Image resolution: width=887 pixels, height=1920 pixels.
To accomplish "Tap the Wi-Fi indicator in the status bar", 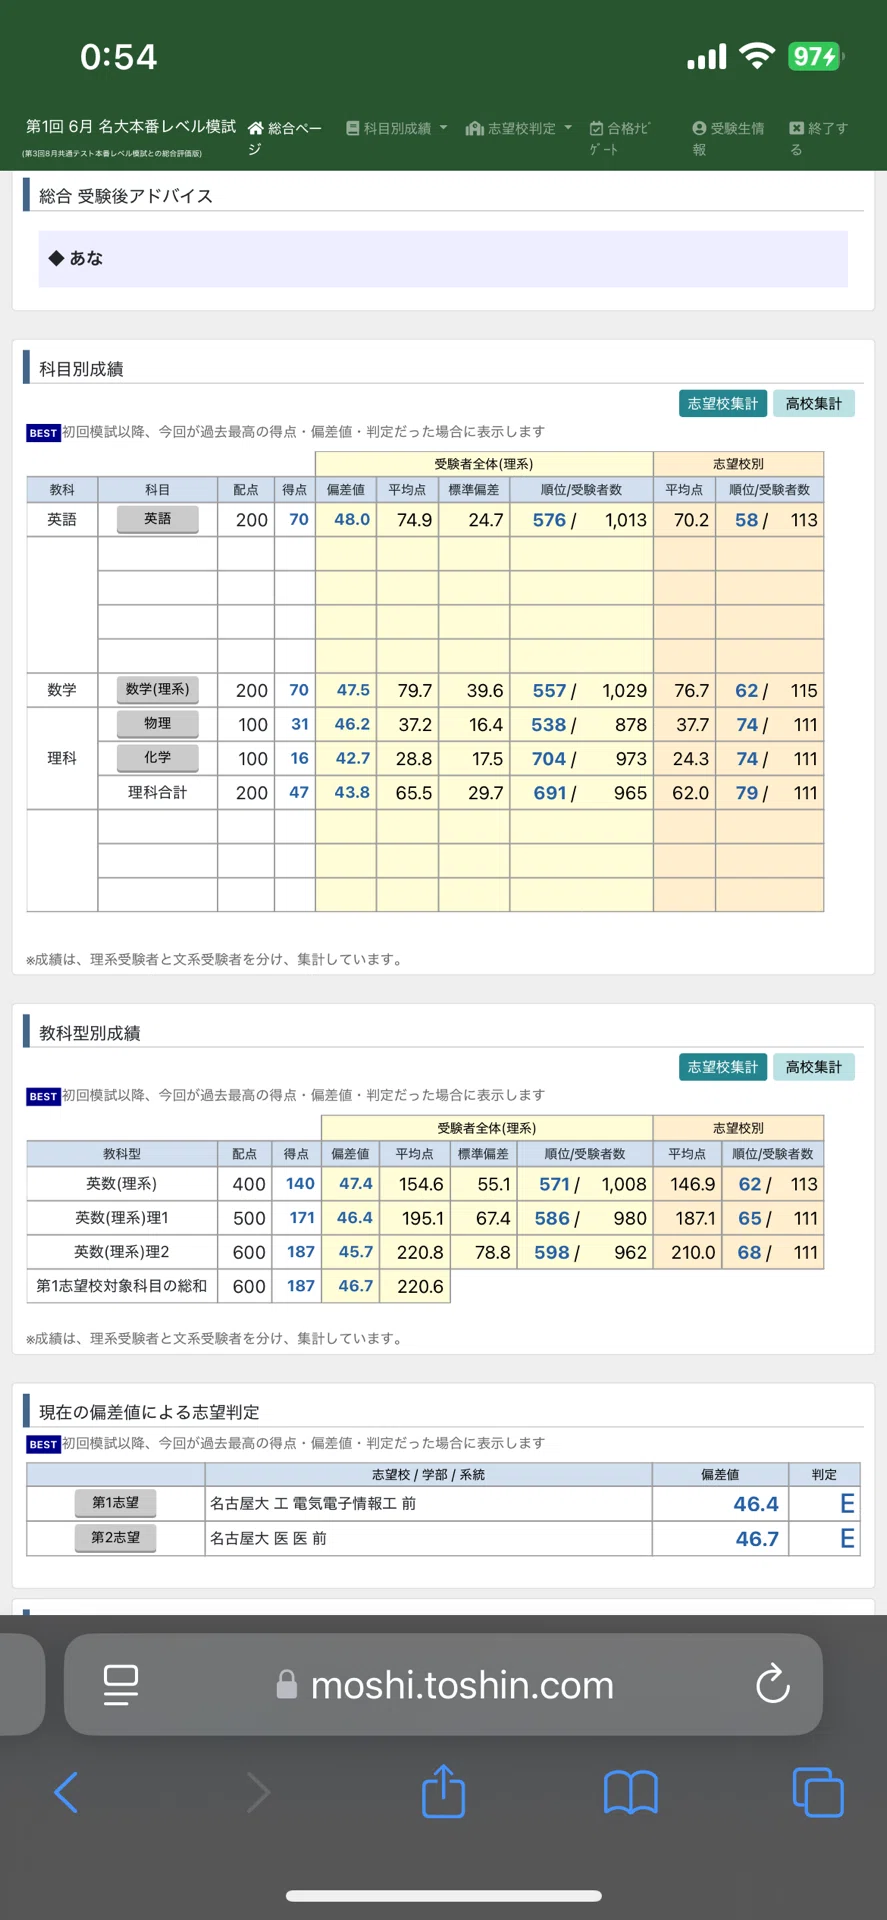I will 757,56.
